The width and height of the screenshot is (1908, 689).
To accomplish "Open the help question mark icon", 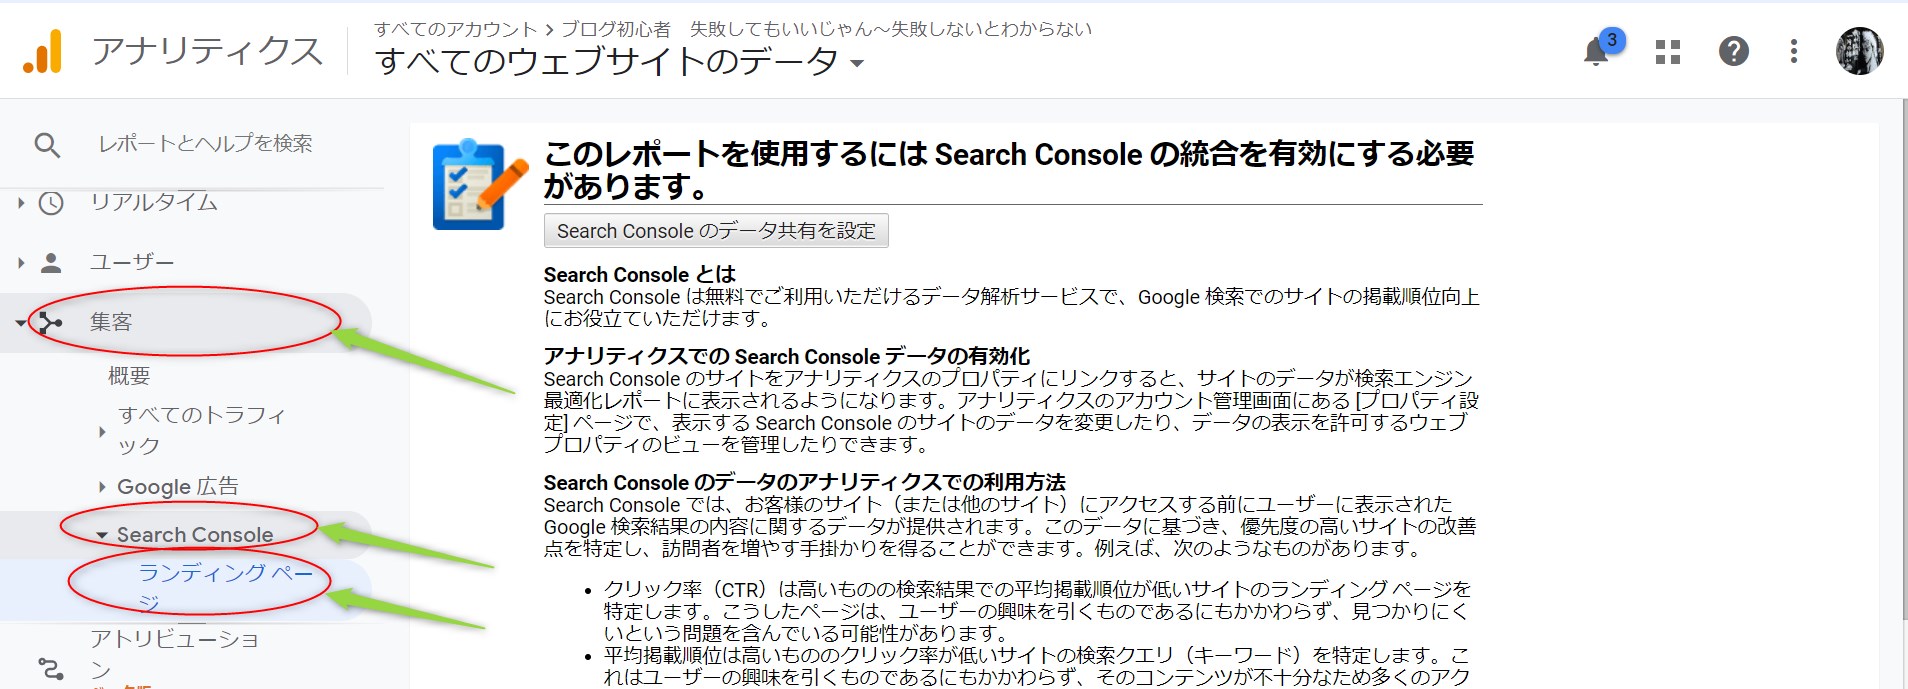I will [1733, 51].
